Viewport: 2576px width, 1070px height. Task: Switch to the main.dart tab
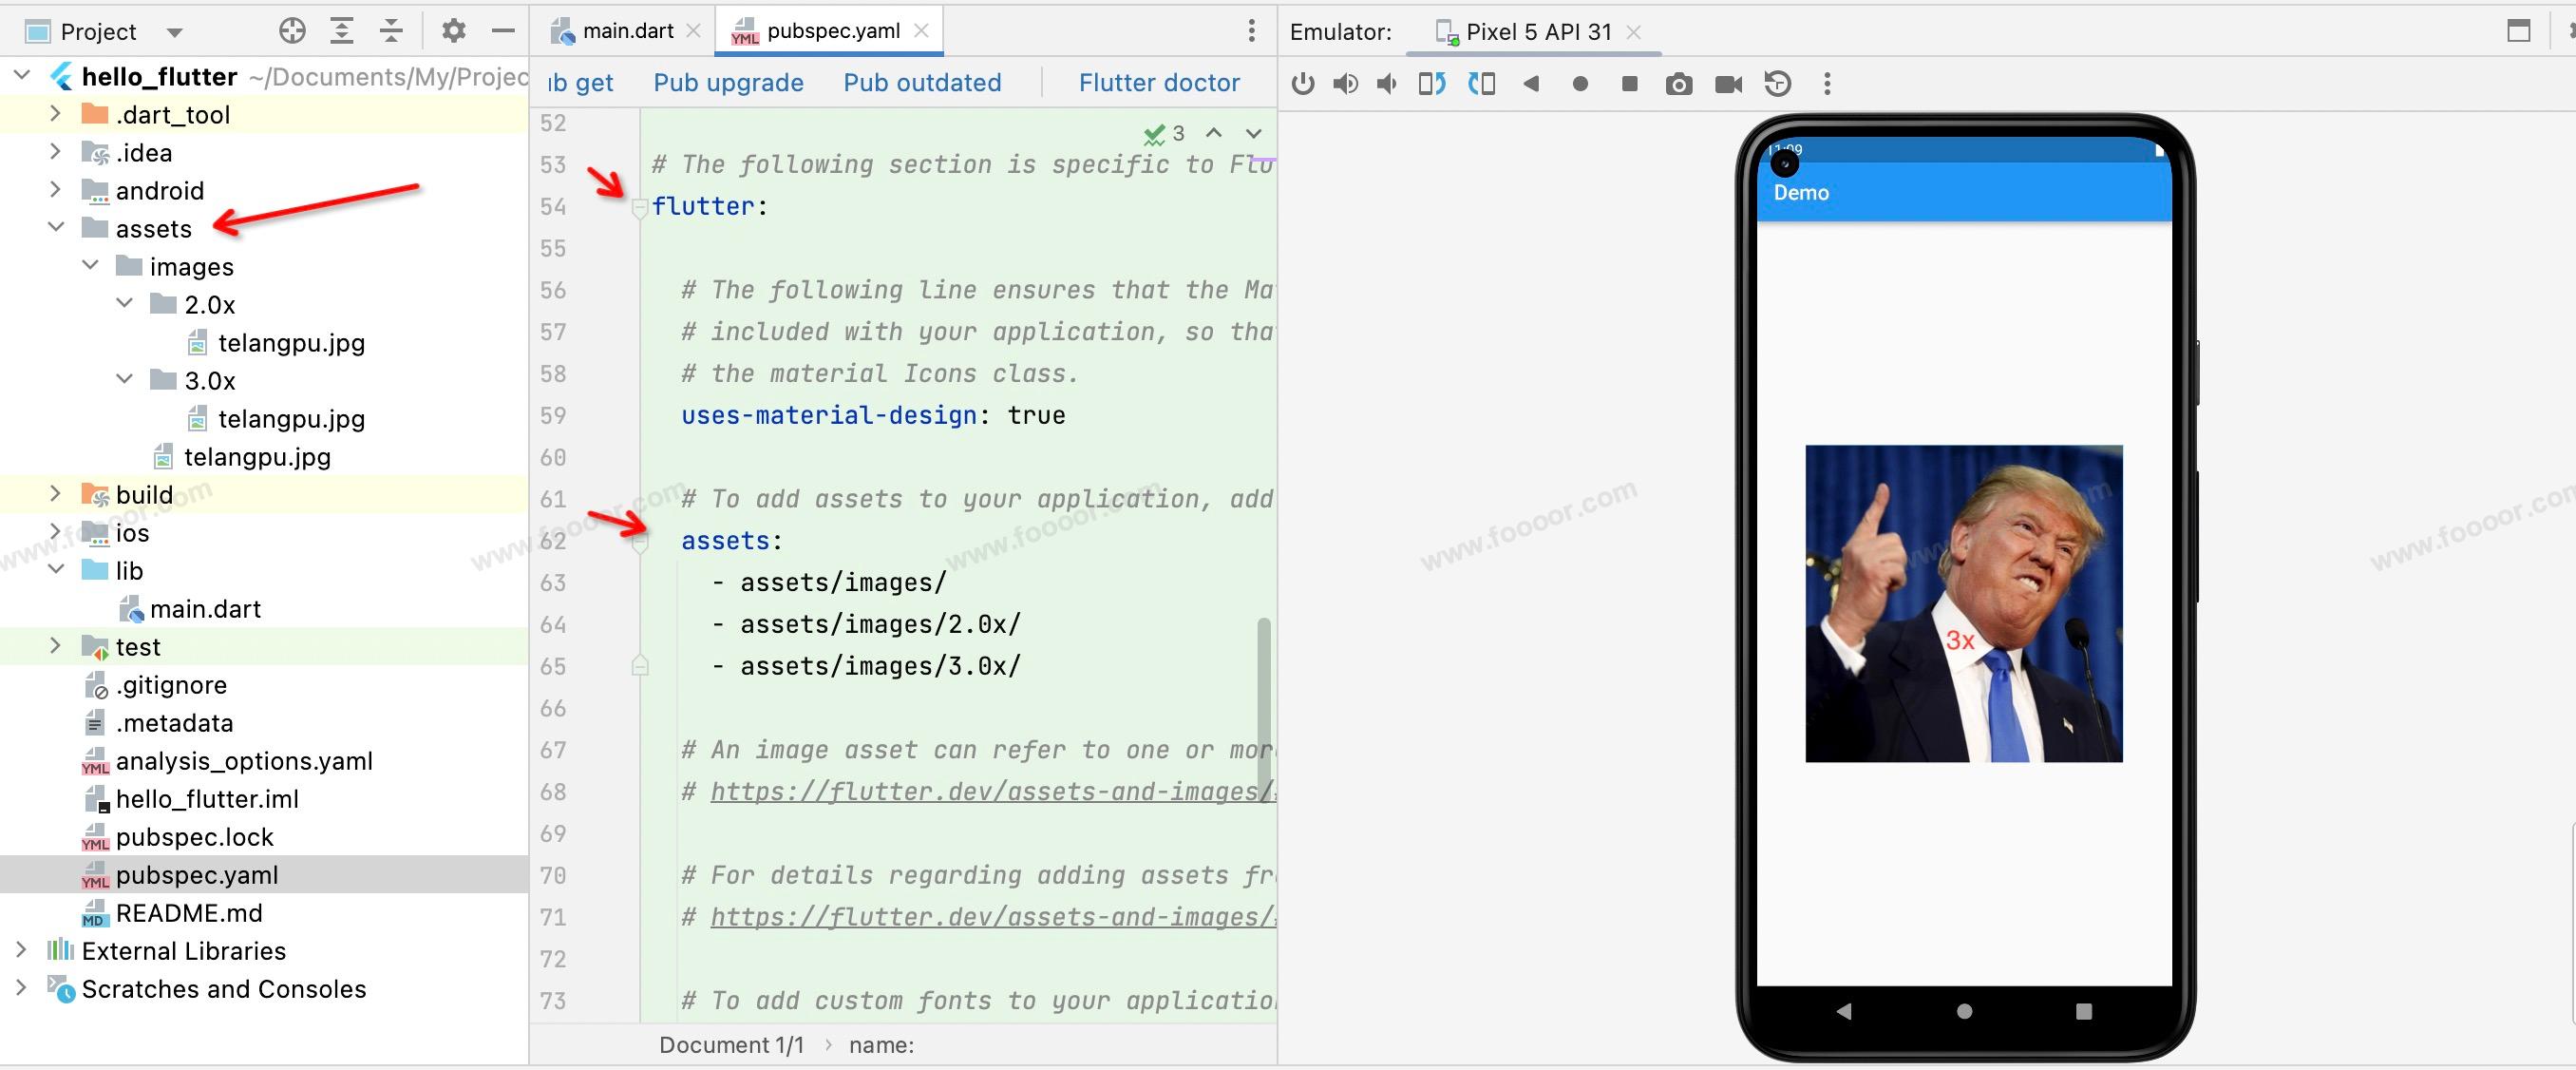point(627,31)
